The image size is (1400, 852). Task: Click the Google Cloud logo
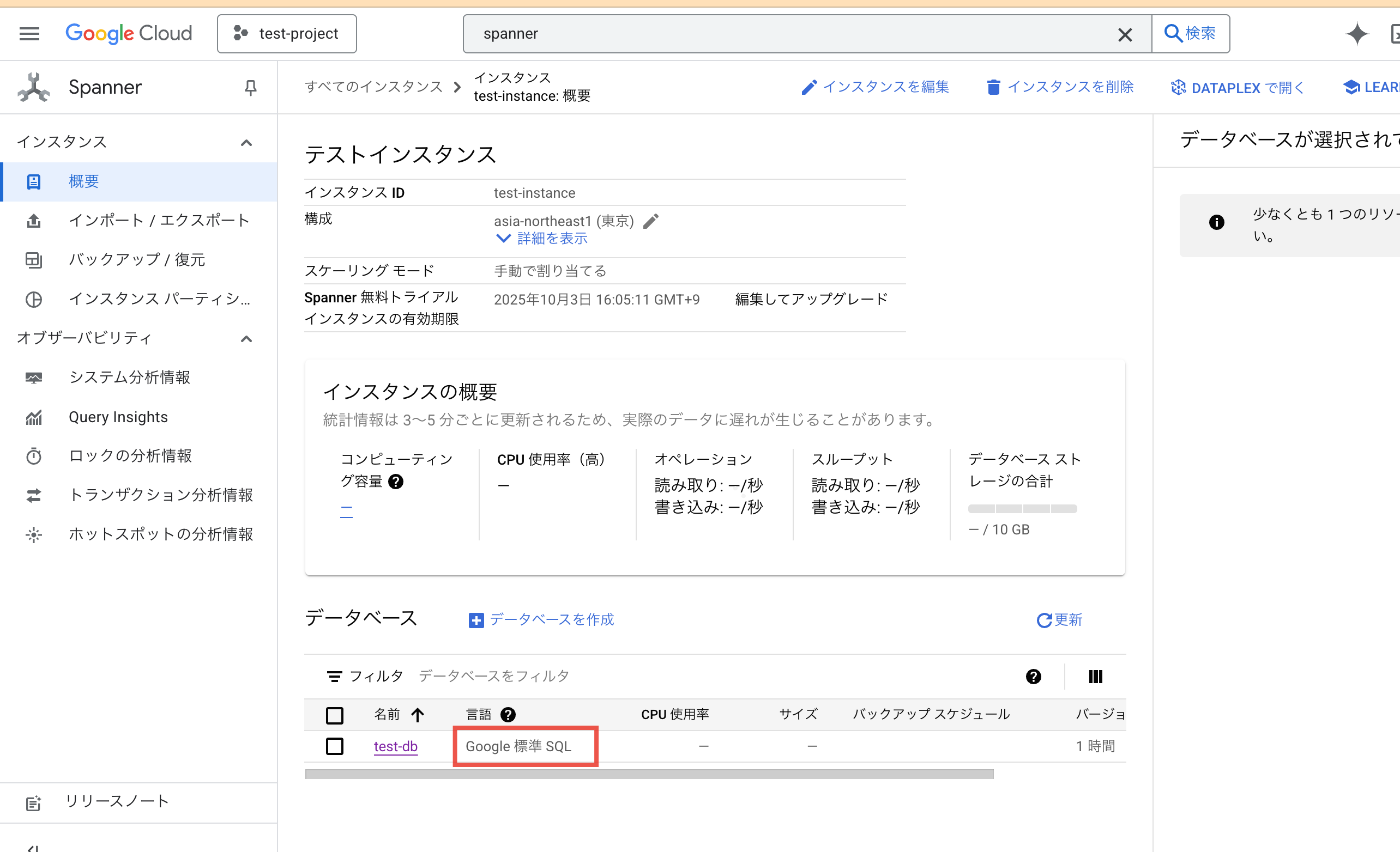[x=129, y=33]
